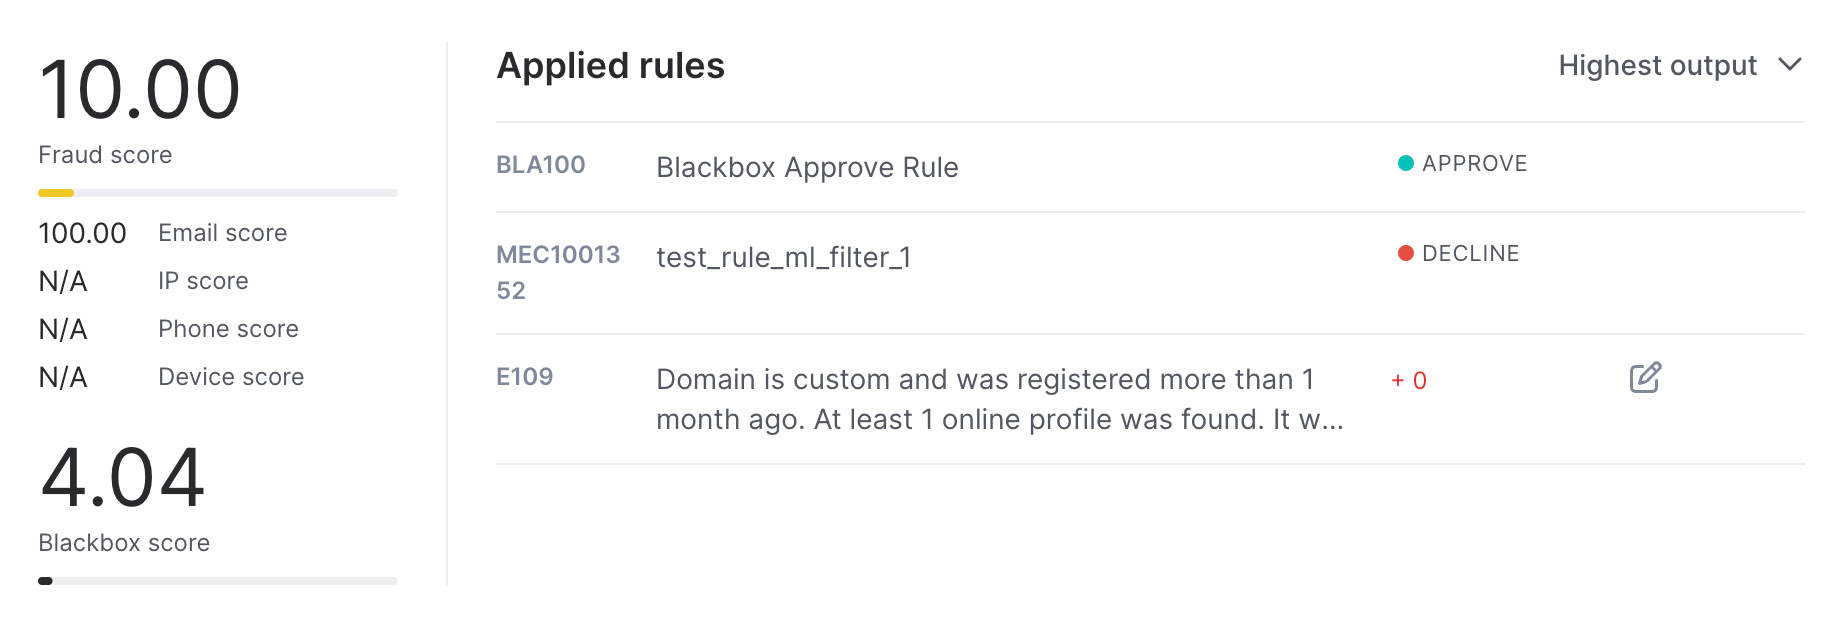Viewport: 1842px width, 630px height.
Task: Open the Blackbox Approve Rule entry
Action: coord(807,167)
